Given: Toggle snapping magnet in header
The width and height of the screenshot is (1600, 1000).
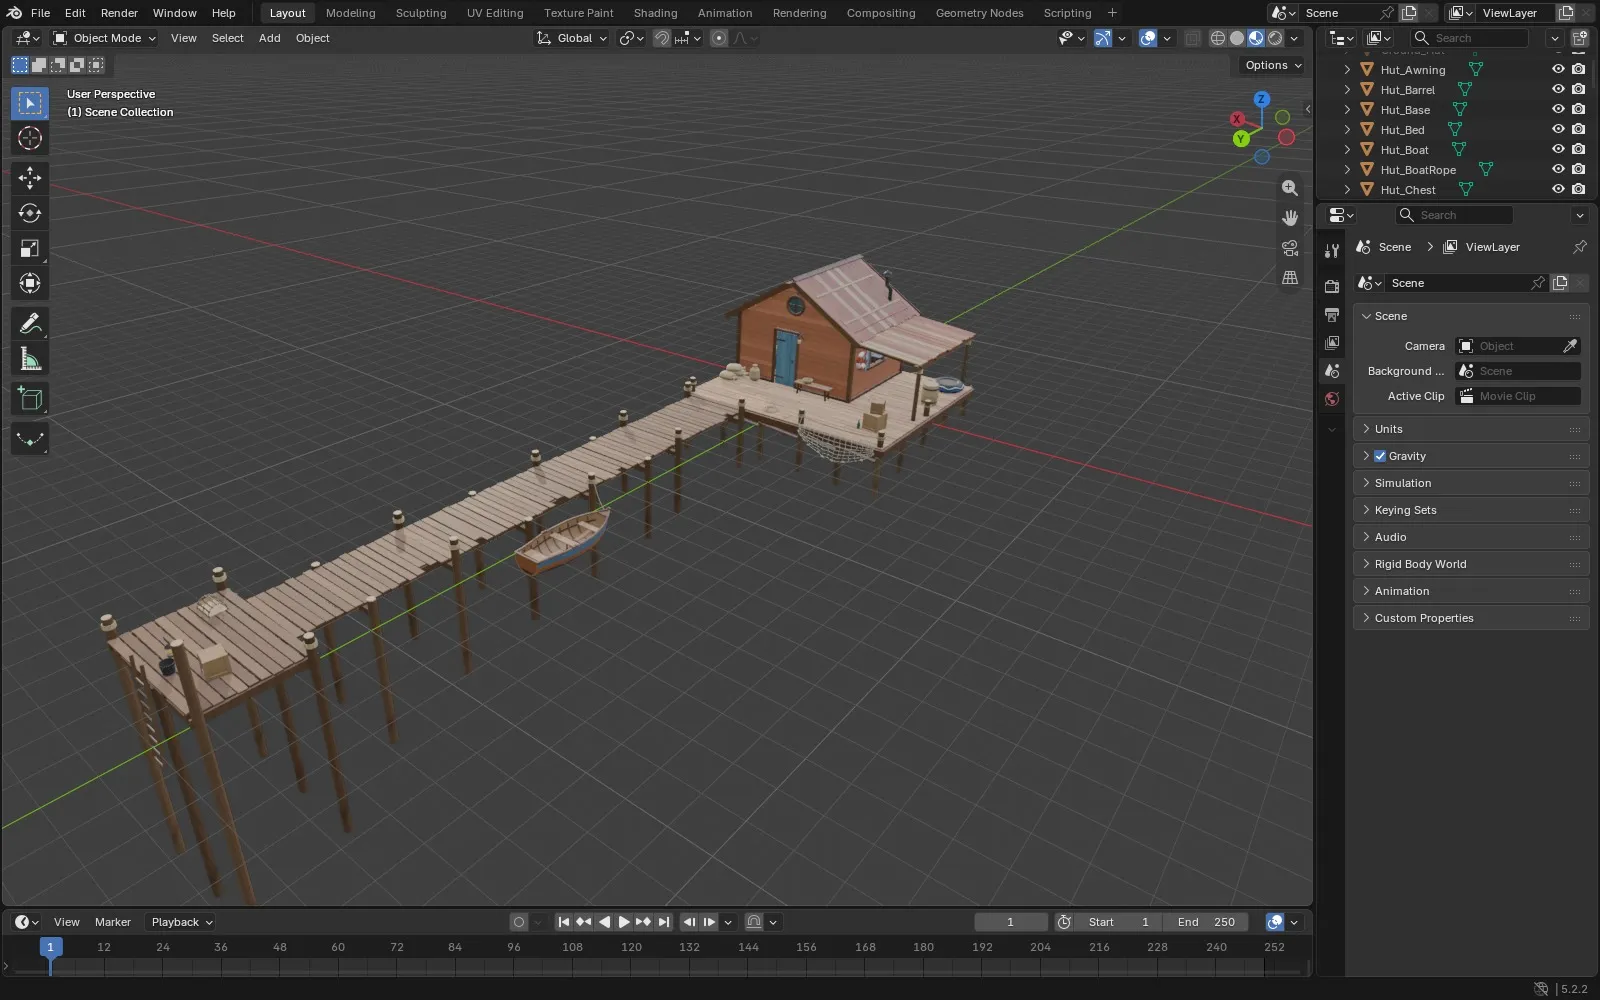Looking at the screenshot, I should coord(662,38).
